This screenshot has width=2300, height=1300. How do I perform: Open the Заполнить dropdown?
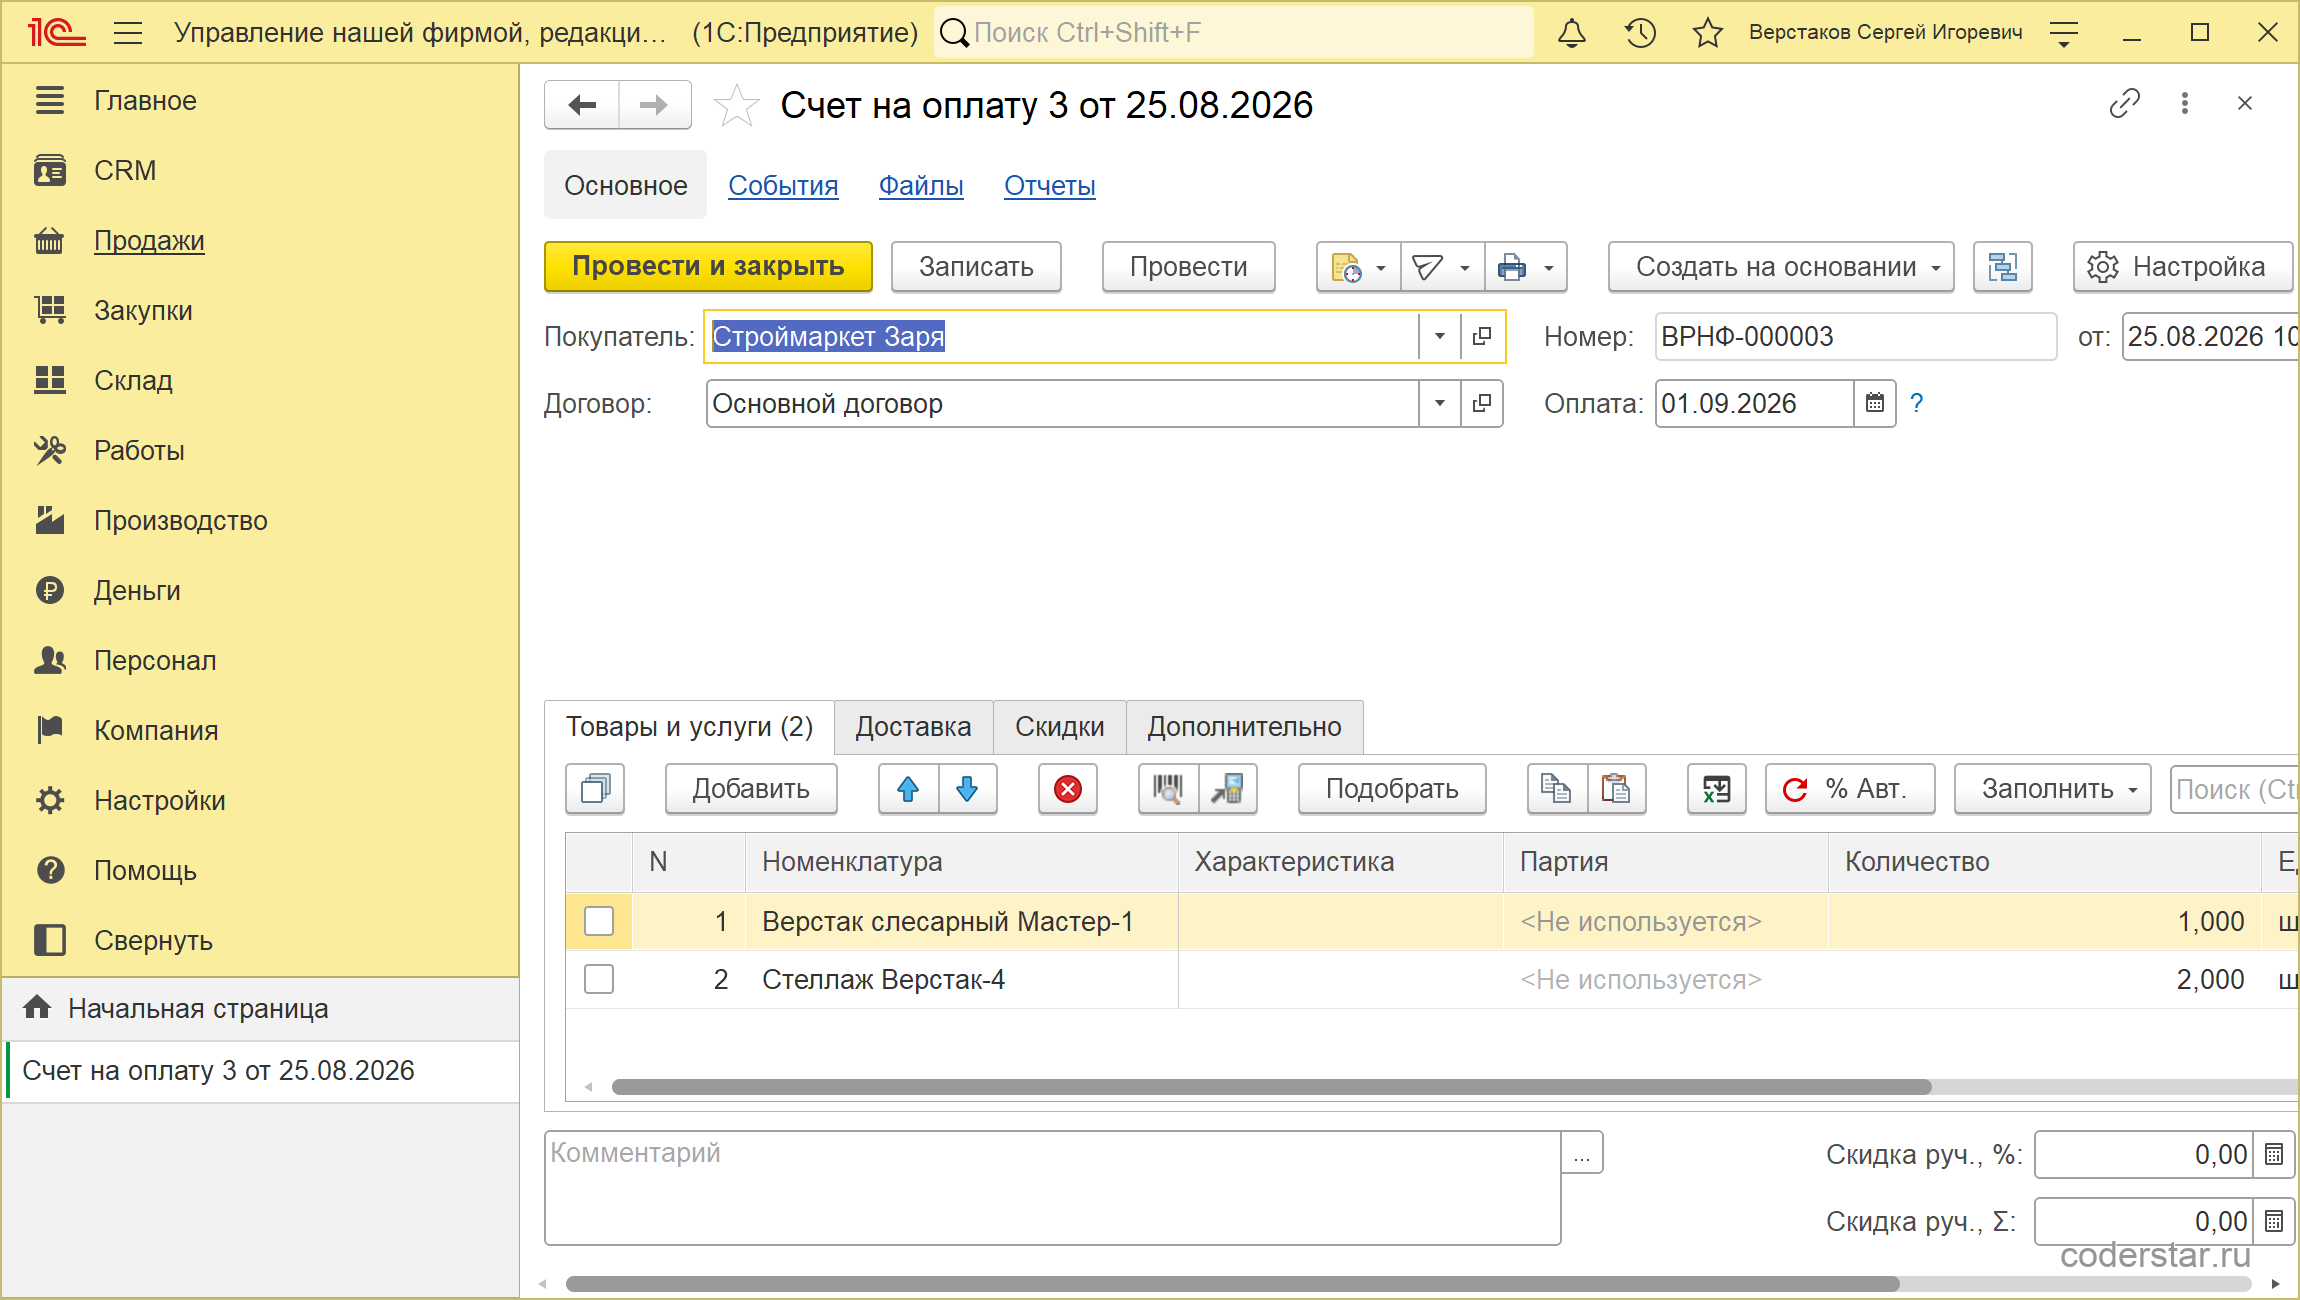point(2052,789)
